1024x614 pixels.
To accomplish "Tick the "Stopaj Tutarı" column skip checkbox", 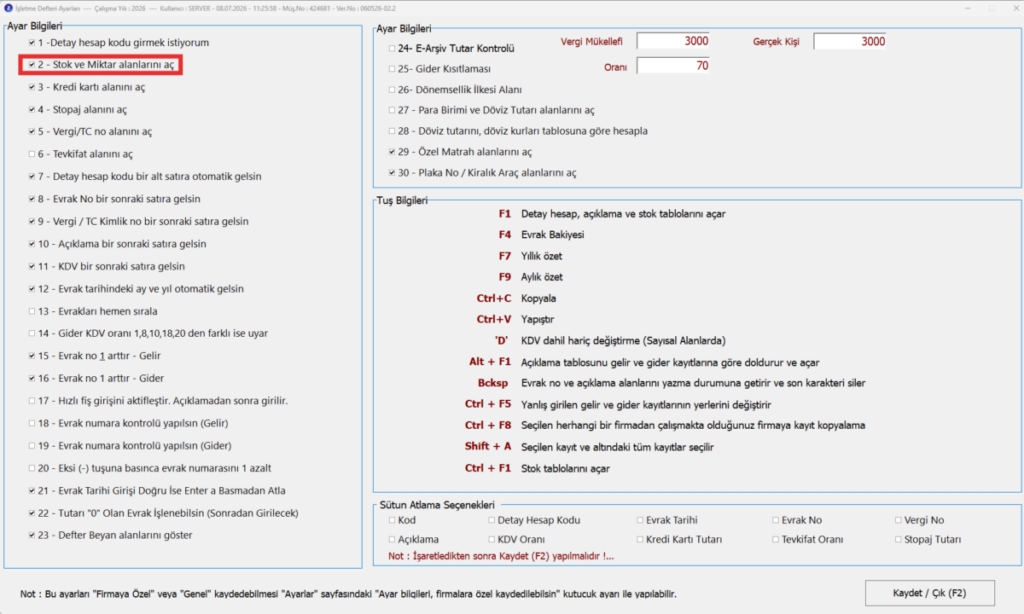I will click(899, 540).
